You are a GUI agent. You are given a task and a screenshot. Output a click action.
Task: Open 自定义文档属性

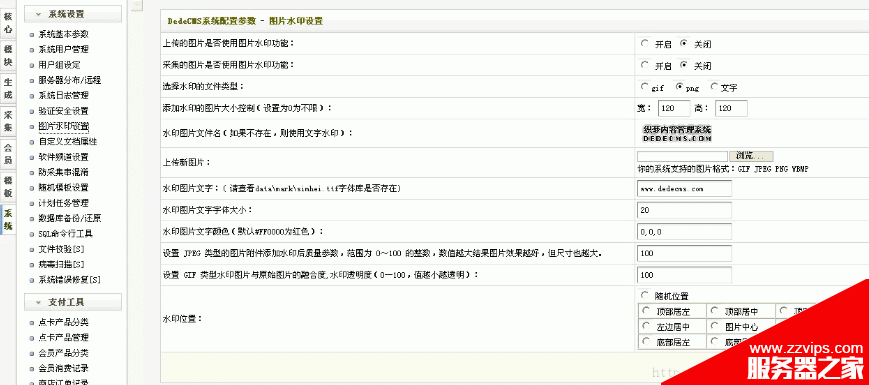tap(67, 141)
